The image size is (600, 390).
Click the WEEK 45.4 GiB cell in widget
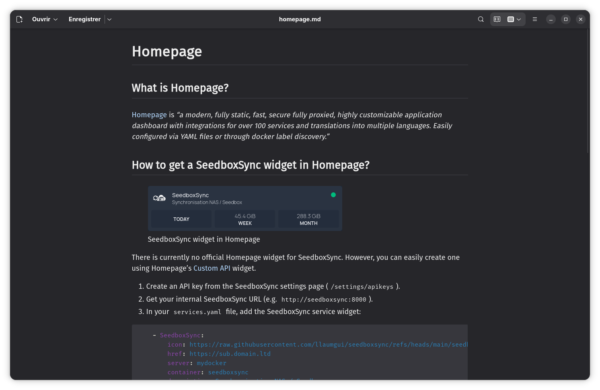(x=245, y=219)
